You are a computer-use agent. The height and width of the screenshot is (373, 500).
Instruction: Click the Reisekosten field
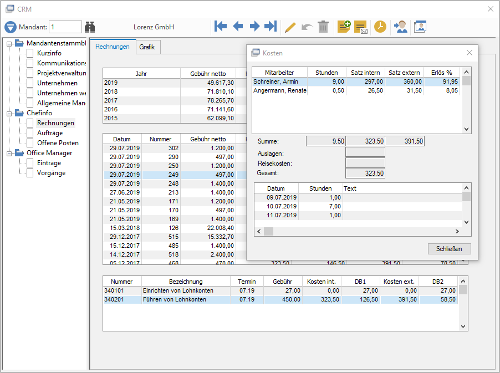(x=365, y=163)
